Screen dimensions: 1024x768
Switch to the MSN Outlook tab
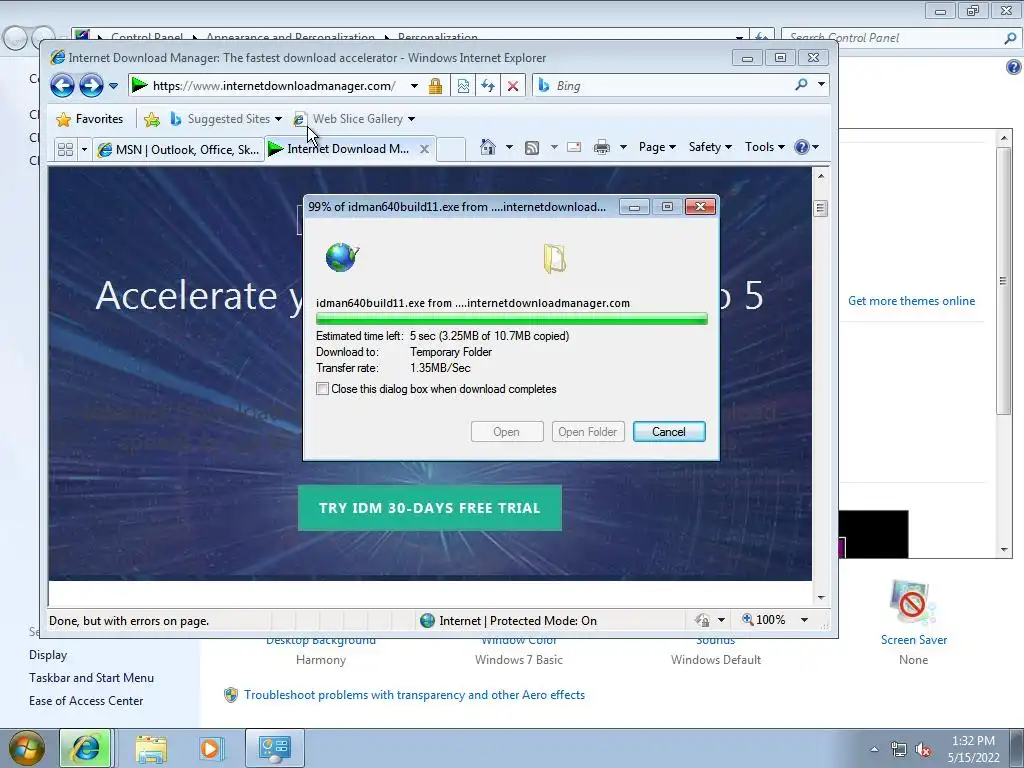pos(178,150)
